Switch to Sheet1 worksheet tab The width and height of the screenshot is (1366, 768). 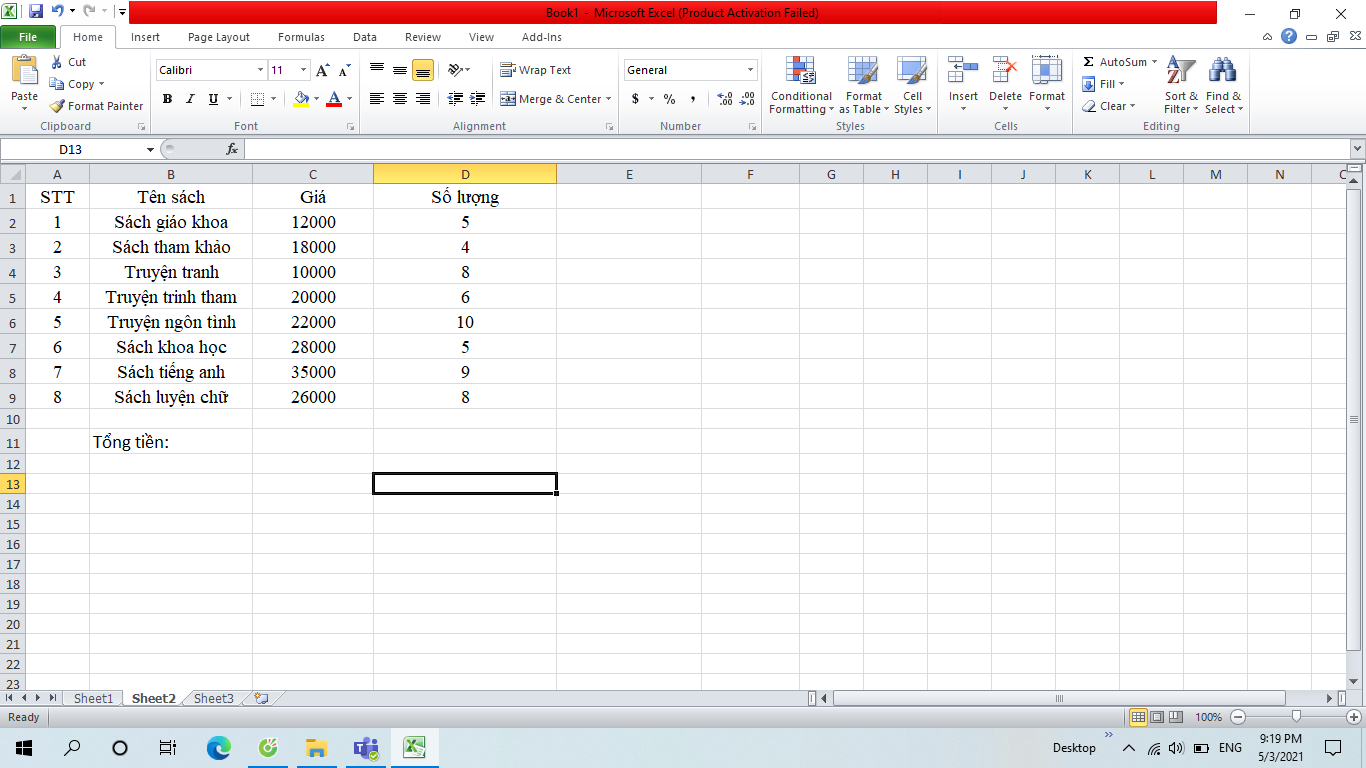pyautogui.click(x=93, y=698)
